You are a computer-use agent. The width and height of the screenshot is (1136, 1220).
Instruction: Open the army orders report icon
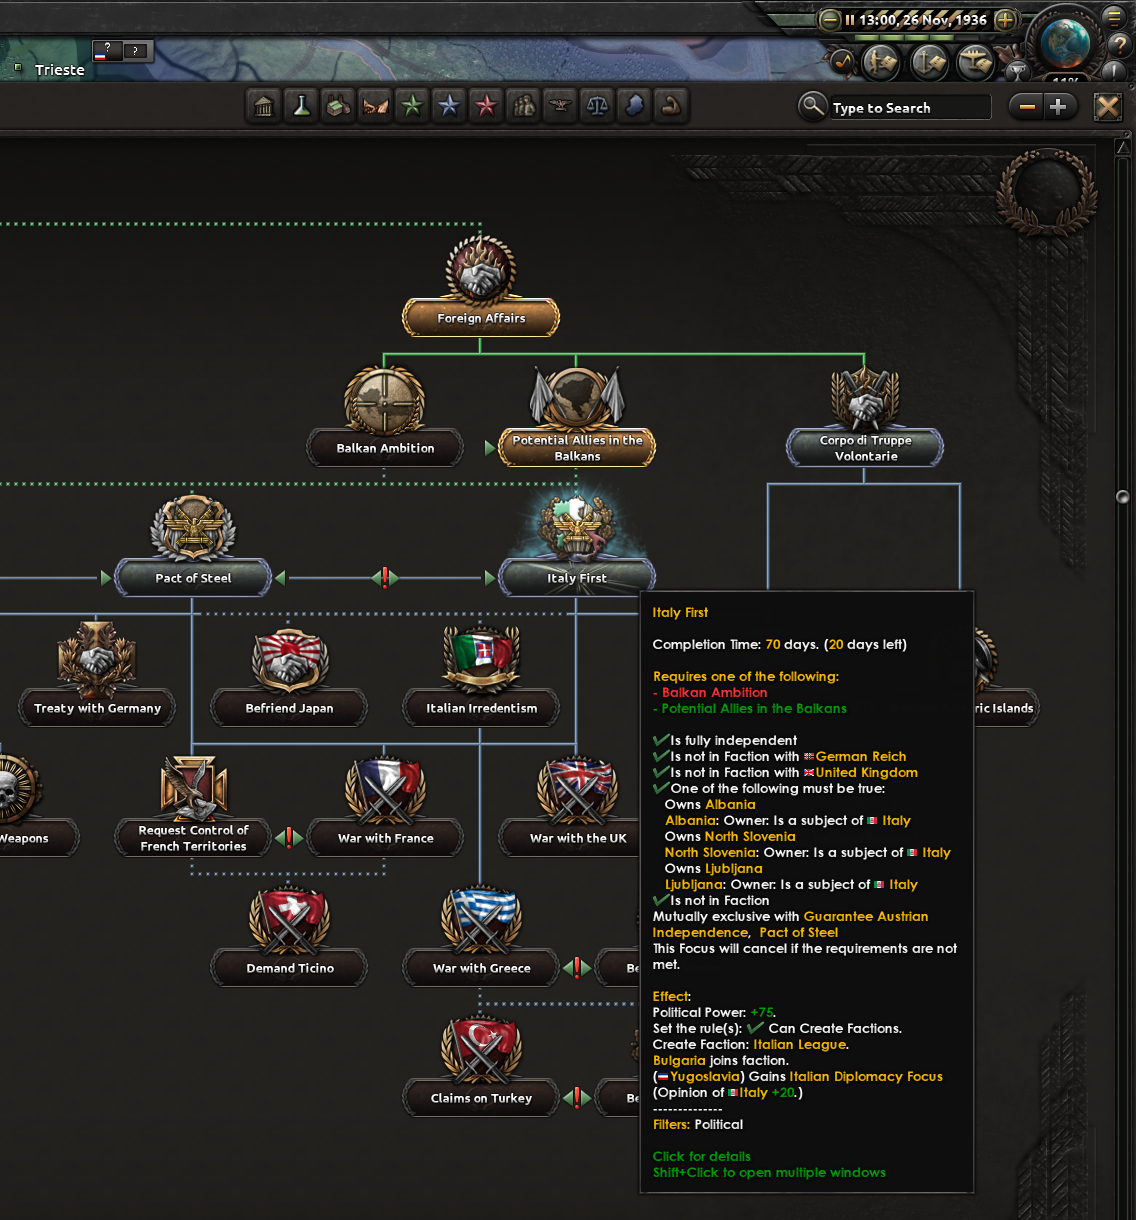pyautogui.click(x=881, y=62)
